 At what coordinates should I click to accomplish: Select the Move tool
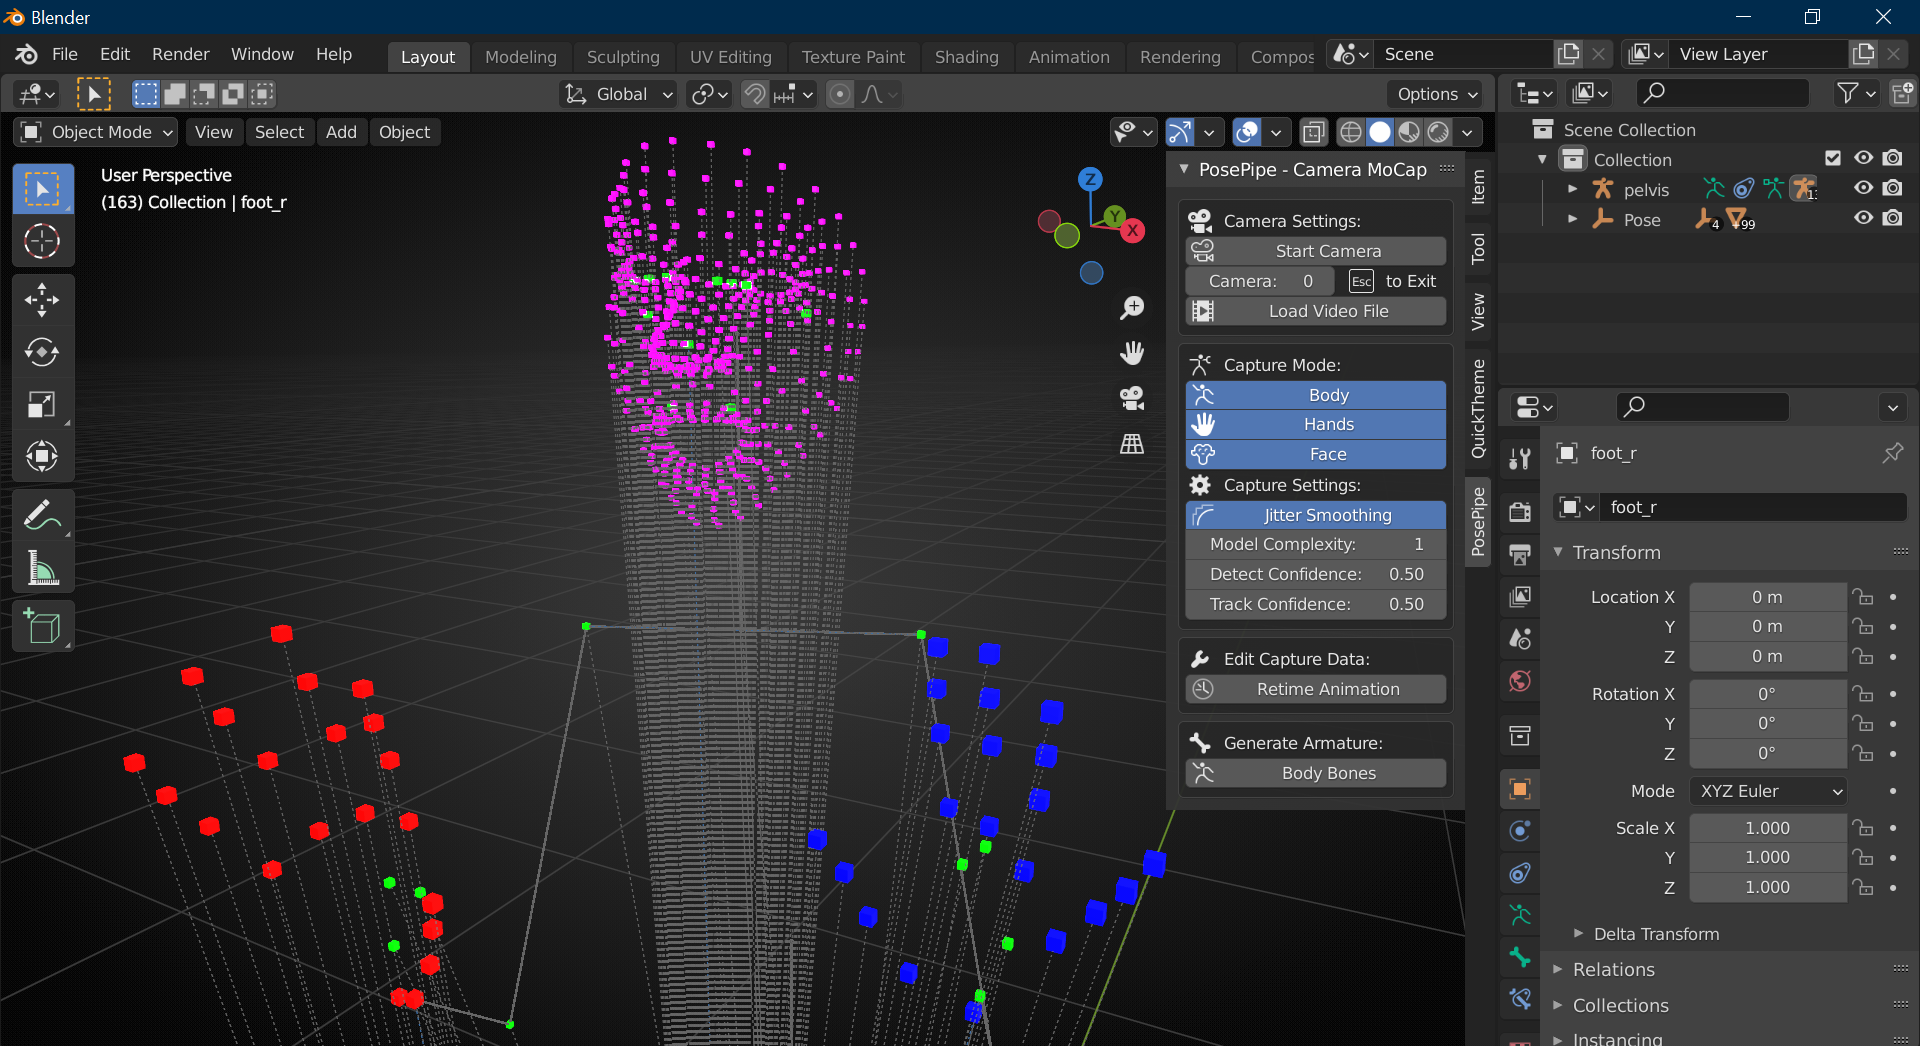coord(42,299)
